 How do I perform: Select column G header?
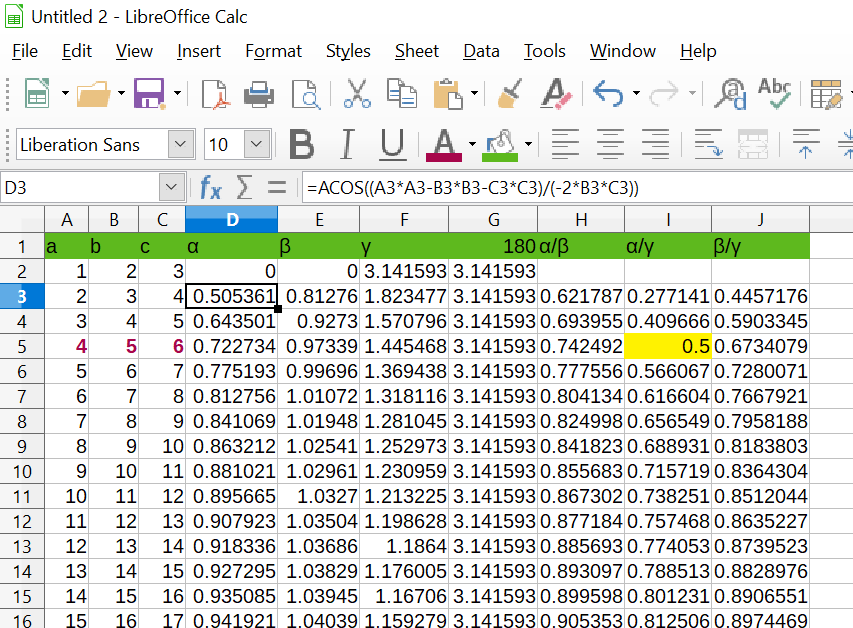493,220
